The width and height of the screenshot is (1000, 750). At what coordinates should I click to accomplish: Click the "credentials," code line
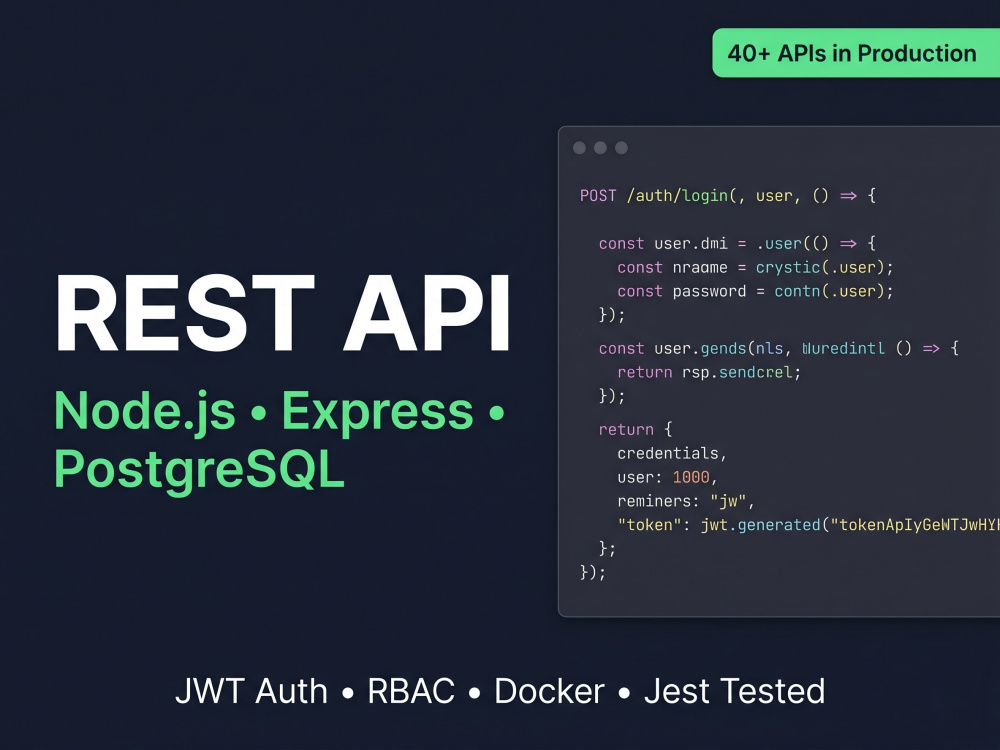672,453
